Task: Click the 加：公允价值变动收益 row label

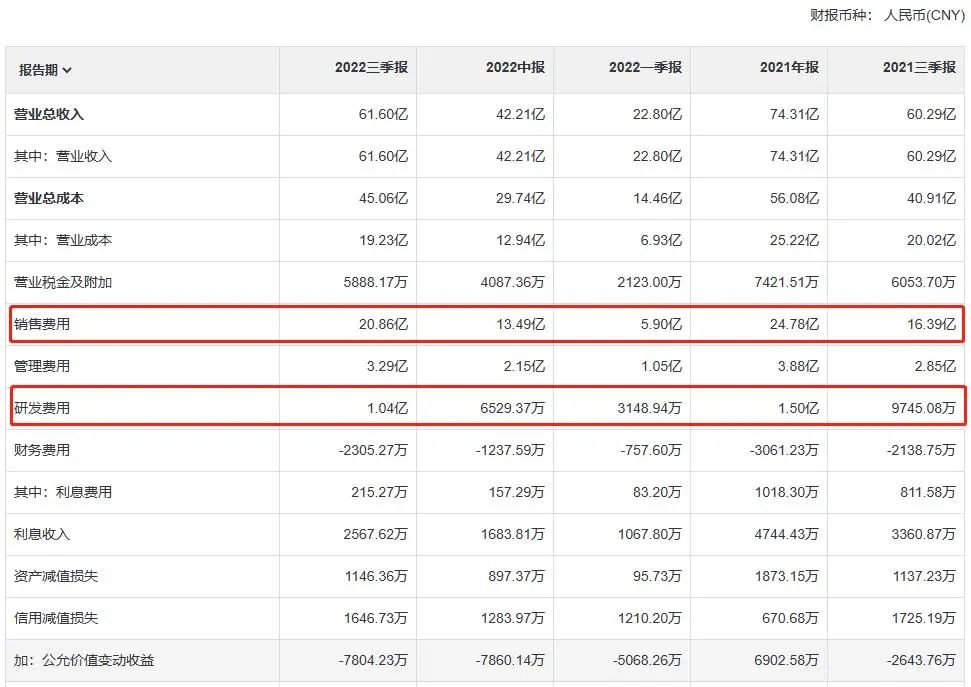Action: point(84,660)
